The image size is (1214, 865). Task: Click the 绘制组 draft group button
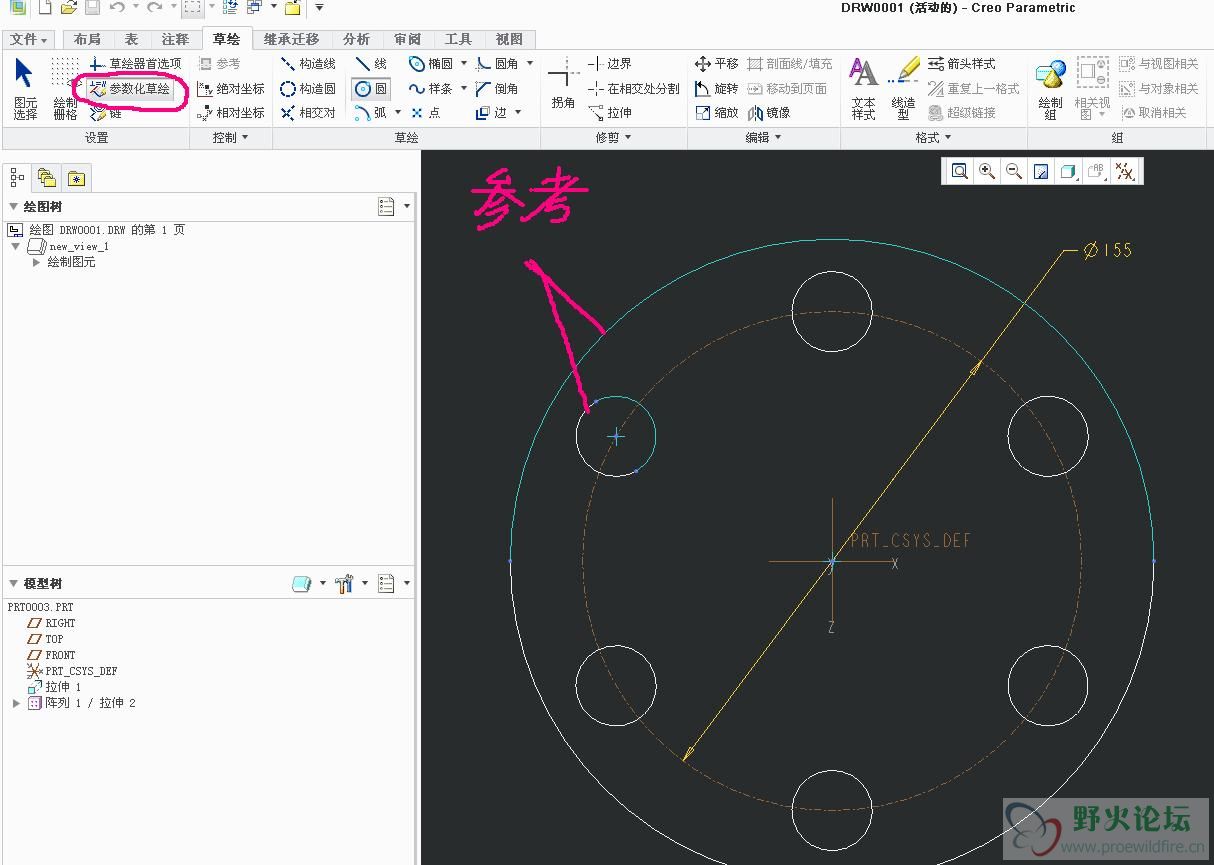pos(1050,89)
